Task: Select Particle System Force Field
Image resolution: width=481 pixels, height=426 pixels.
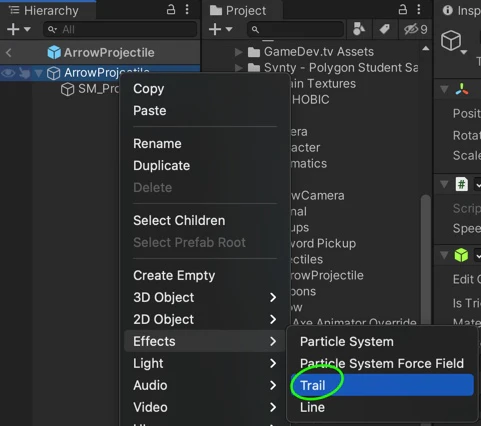Action: pos(382,363)
